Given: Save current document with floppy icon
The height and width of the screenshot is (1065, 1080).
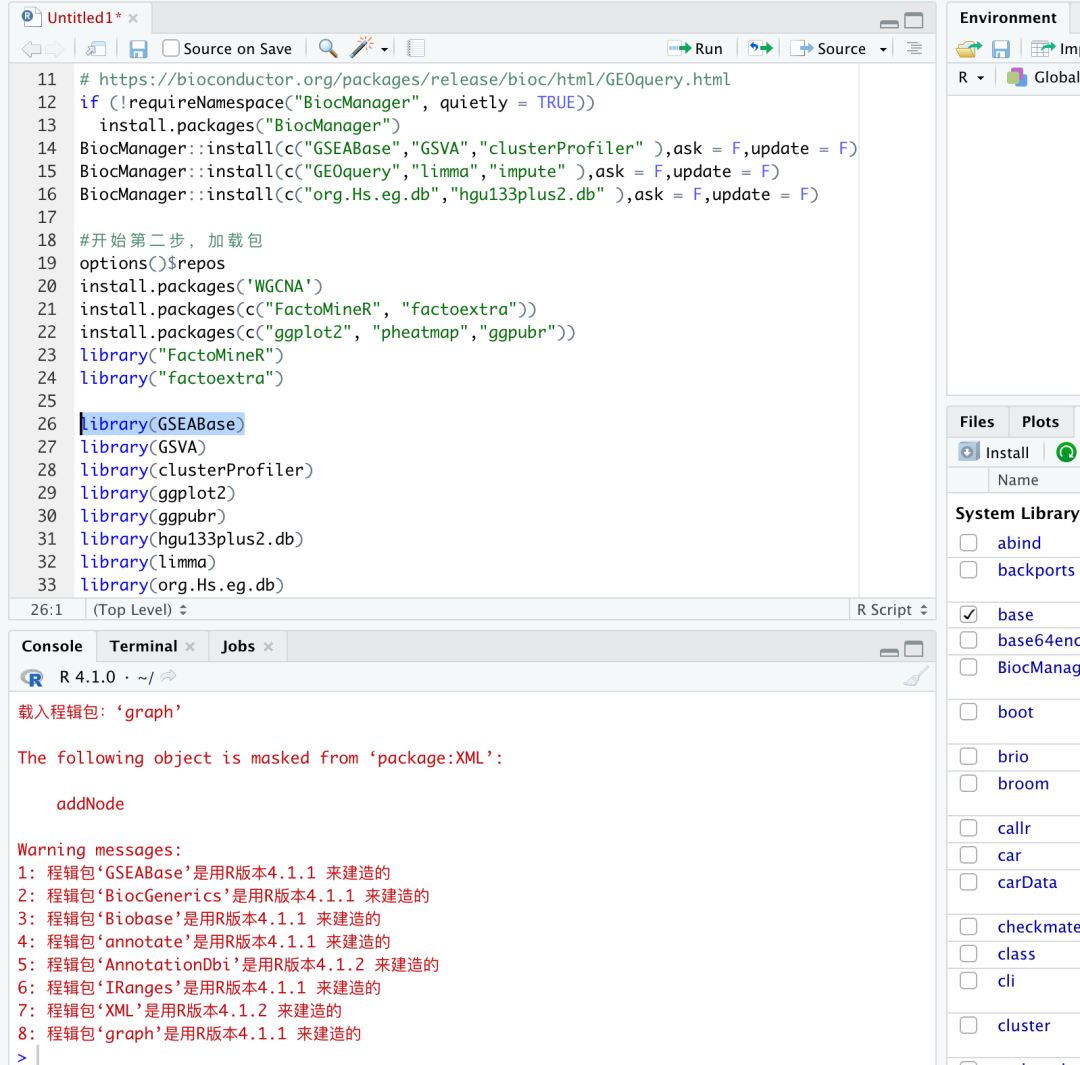Looking at the screenshot, I should (138, 49).
